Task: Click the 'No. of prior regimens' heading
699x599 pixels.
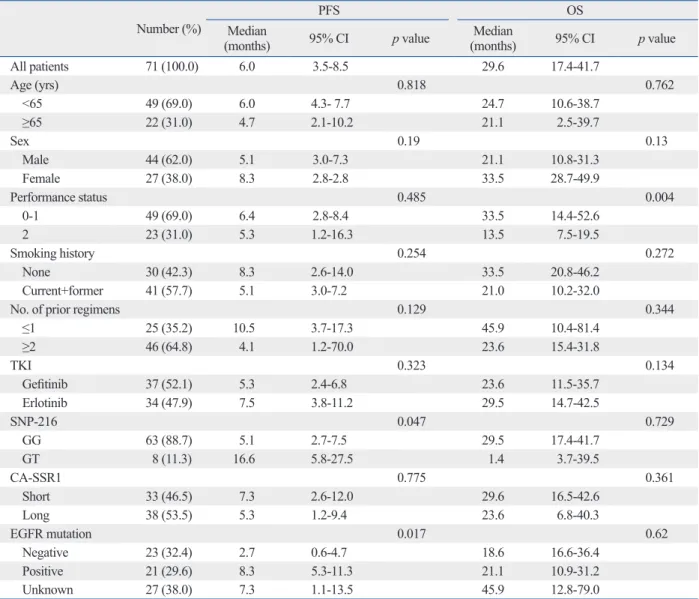Action: pyautogui.click(x=65, y=310)
